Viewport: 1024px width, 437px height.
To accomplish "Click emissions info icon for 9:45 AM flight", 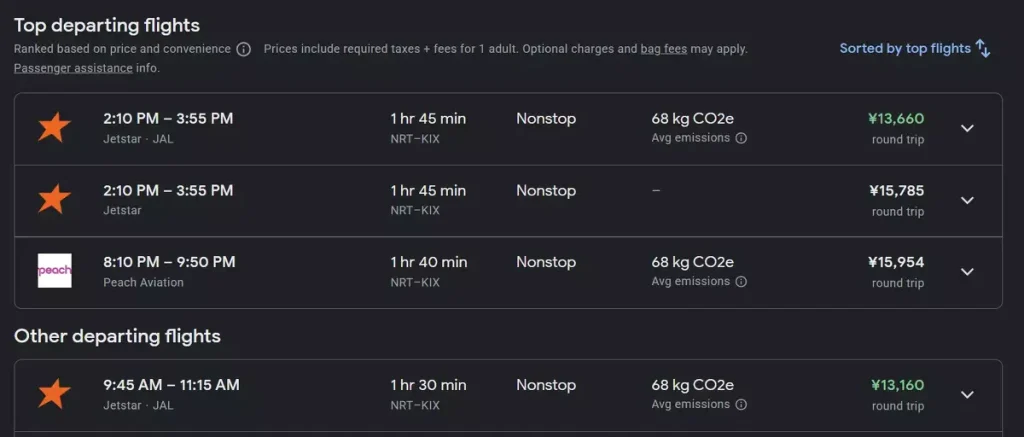I will [x=741, y=405].
